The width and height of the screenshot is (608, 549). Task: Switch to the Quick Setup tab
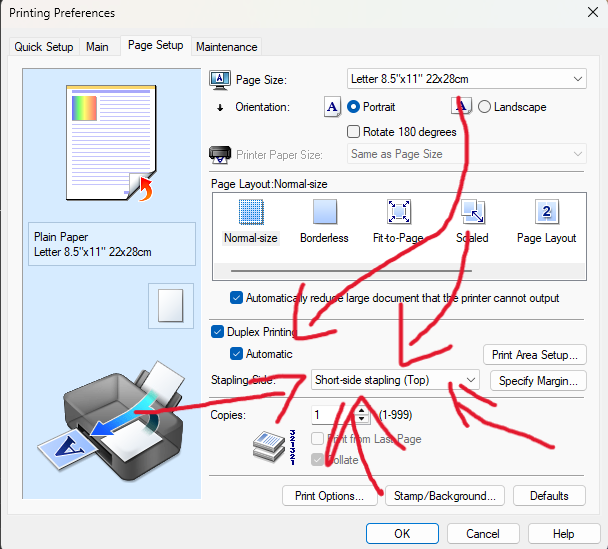44,47
